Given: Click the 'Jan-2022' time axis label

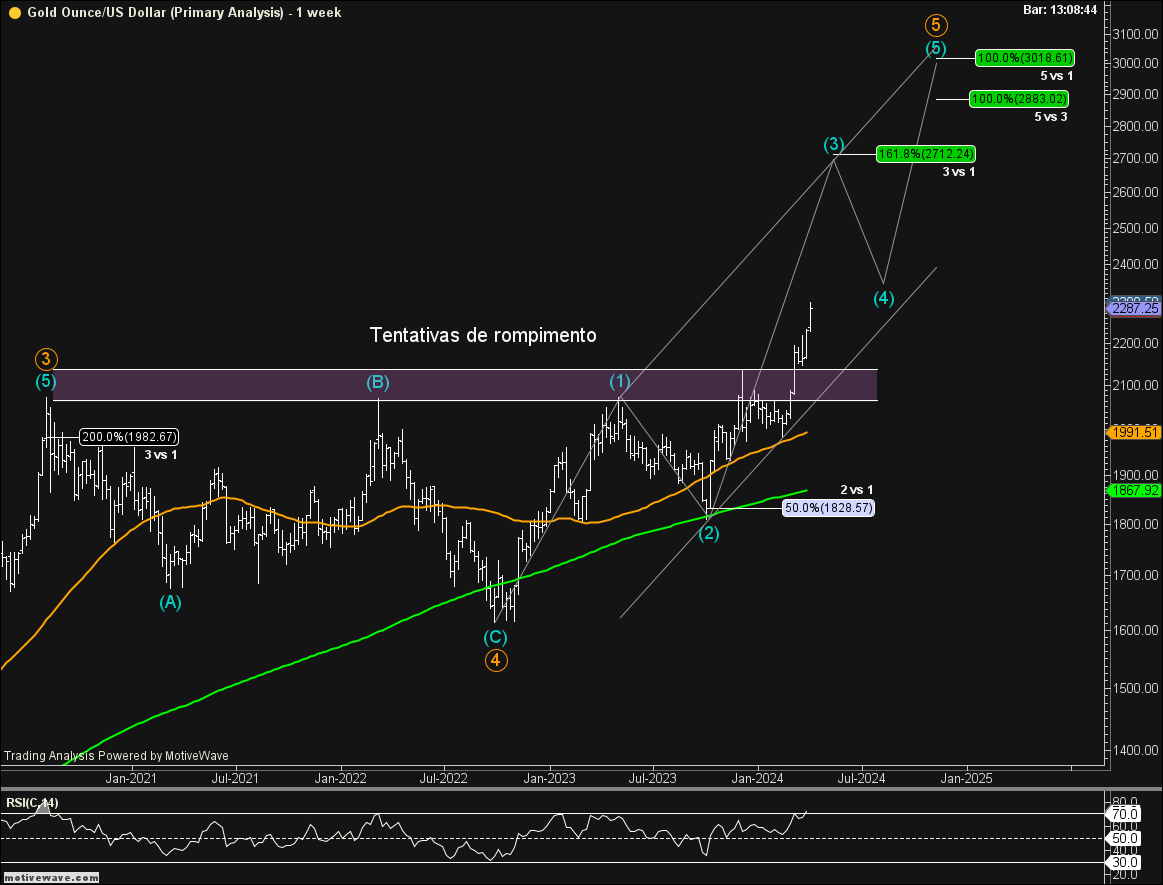Looking at the screenshot, I should [340, 778].
